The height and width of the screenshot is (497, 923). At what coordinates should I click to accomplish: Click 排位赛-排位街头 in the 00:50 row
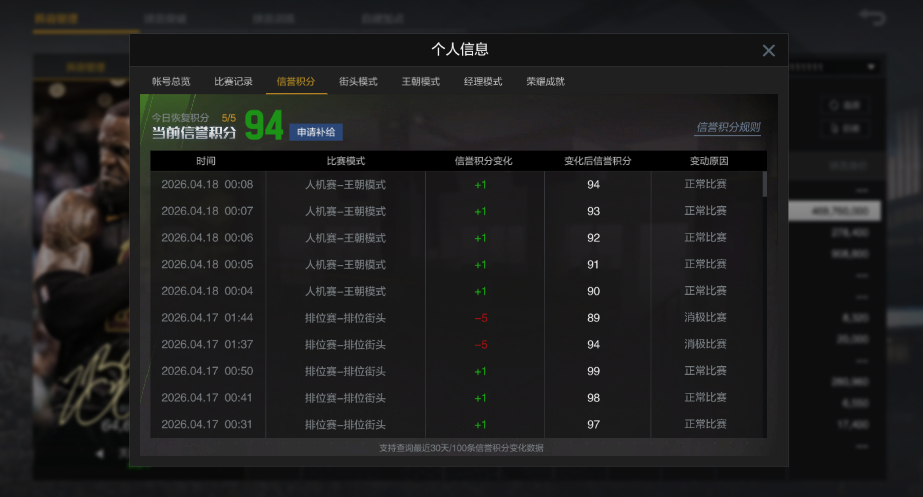pos(346,371)
